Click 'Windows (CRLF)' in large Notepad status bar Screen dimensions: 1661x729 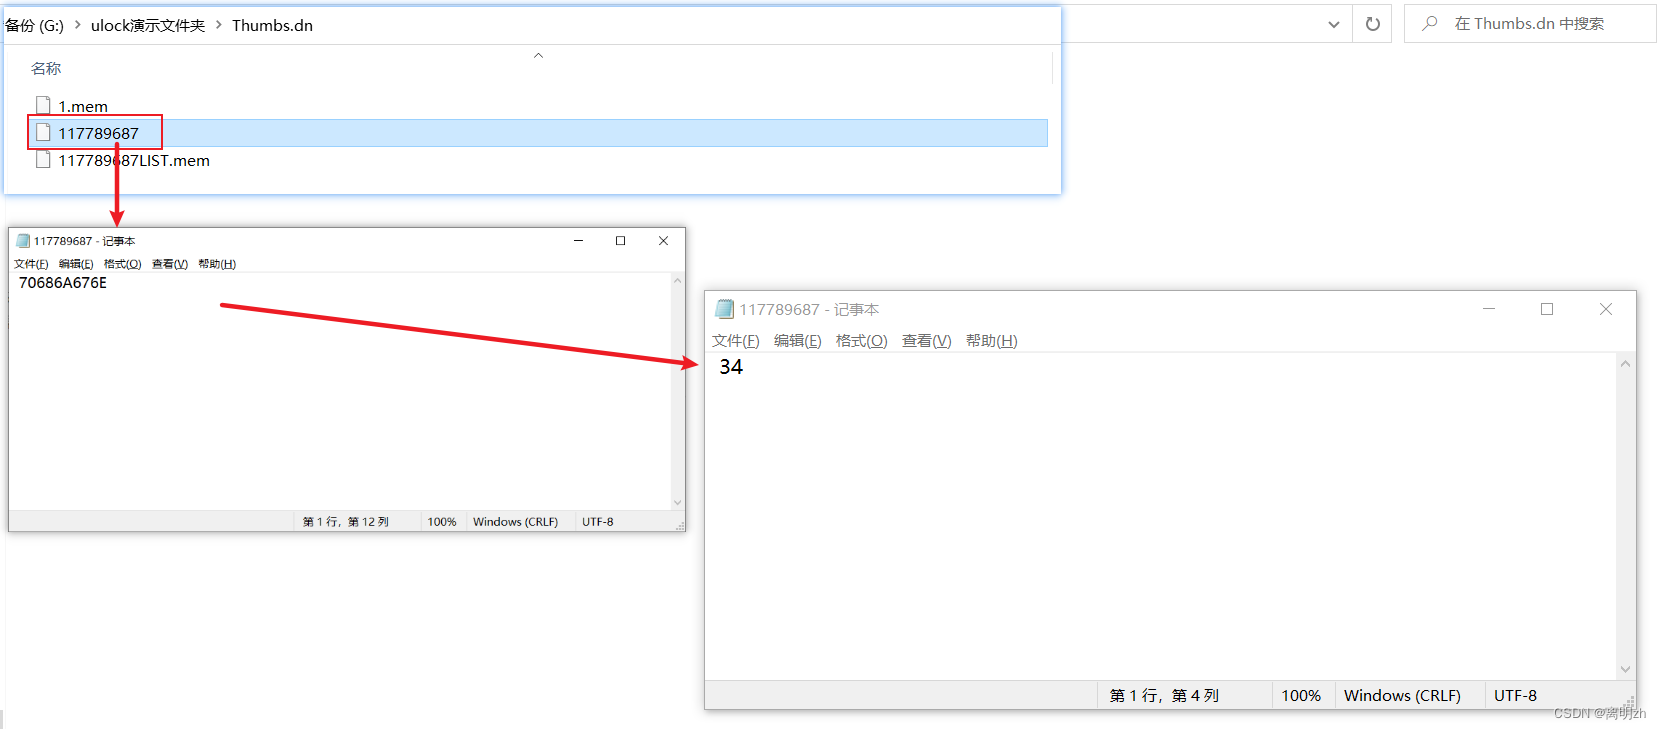pyautogui.click(x=1402, y=695)
